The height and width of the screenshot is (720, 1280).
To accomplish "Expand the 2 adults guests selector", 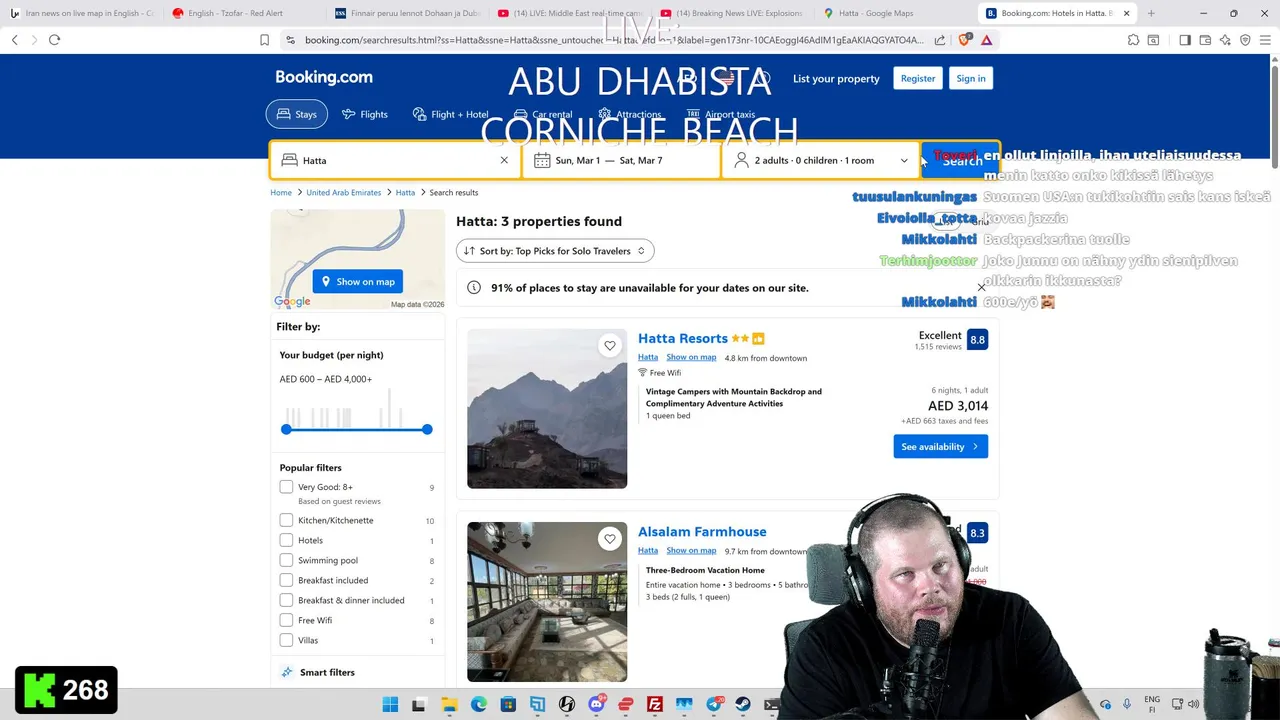I will [820, 160].
